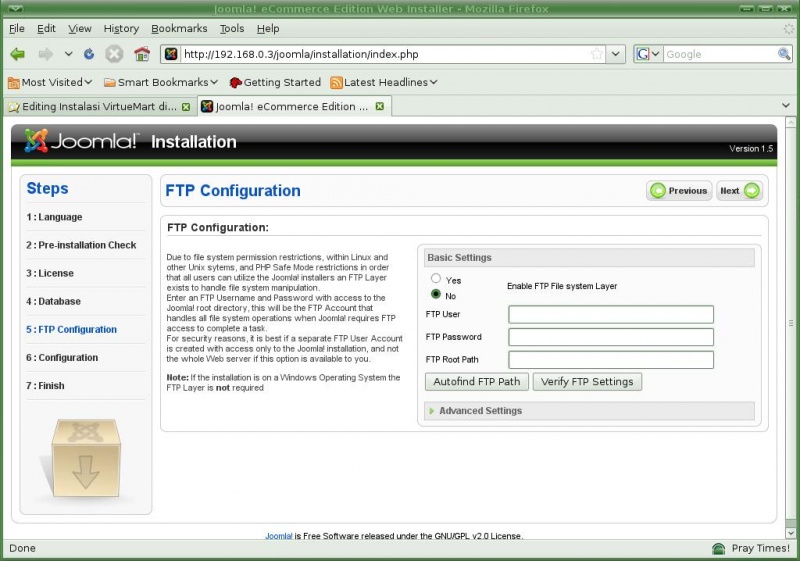Click the Most Visited folder icon

14,83
